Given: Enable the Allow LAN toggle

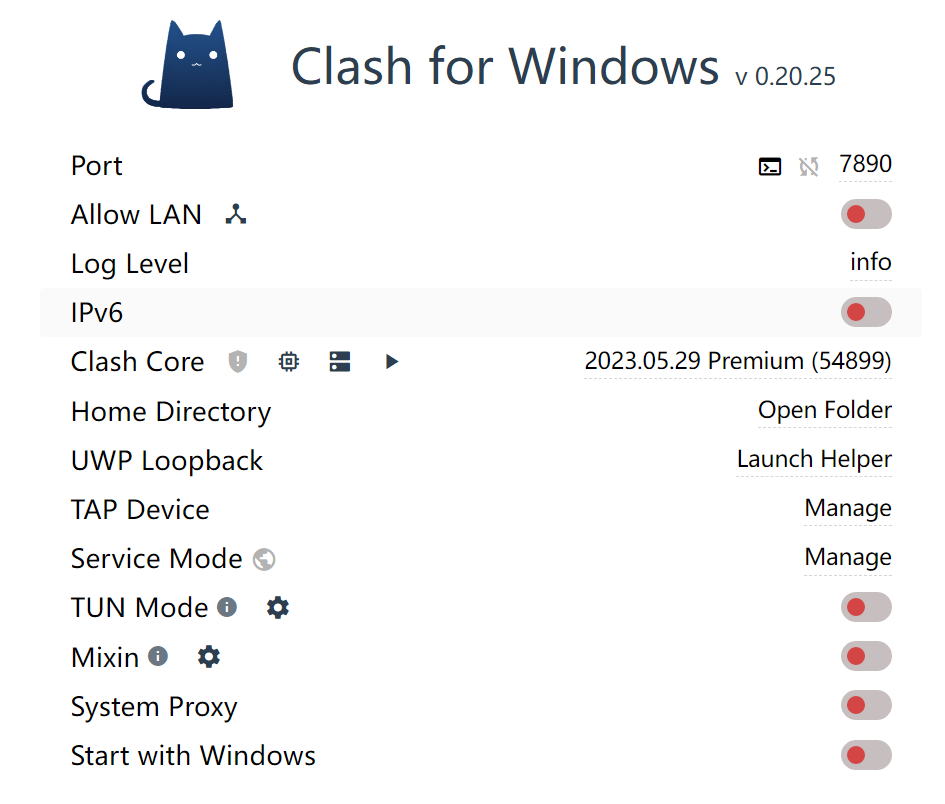Looking at the screenshot, I should [x=866, y=214].
